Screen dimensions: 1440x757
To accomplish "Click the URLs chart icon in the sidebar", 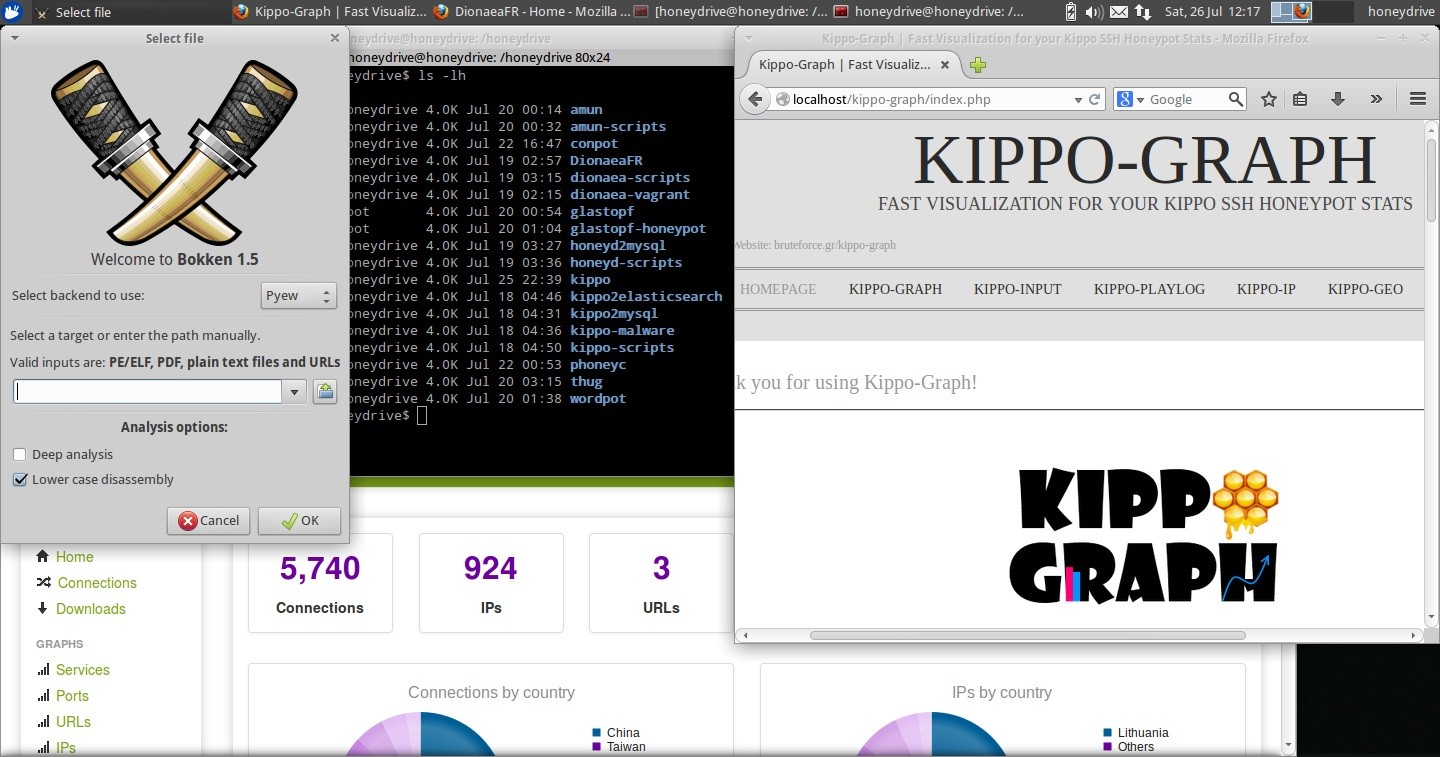I will click(x=43, y=722).
